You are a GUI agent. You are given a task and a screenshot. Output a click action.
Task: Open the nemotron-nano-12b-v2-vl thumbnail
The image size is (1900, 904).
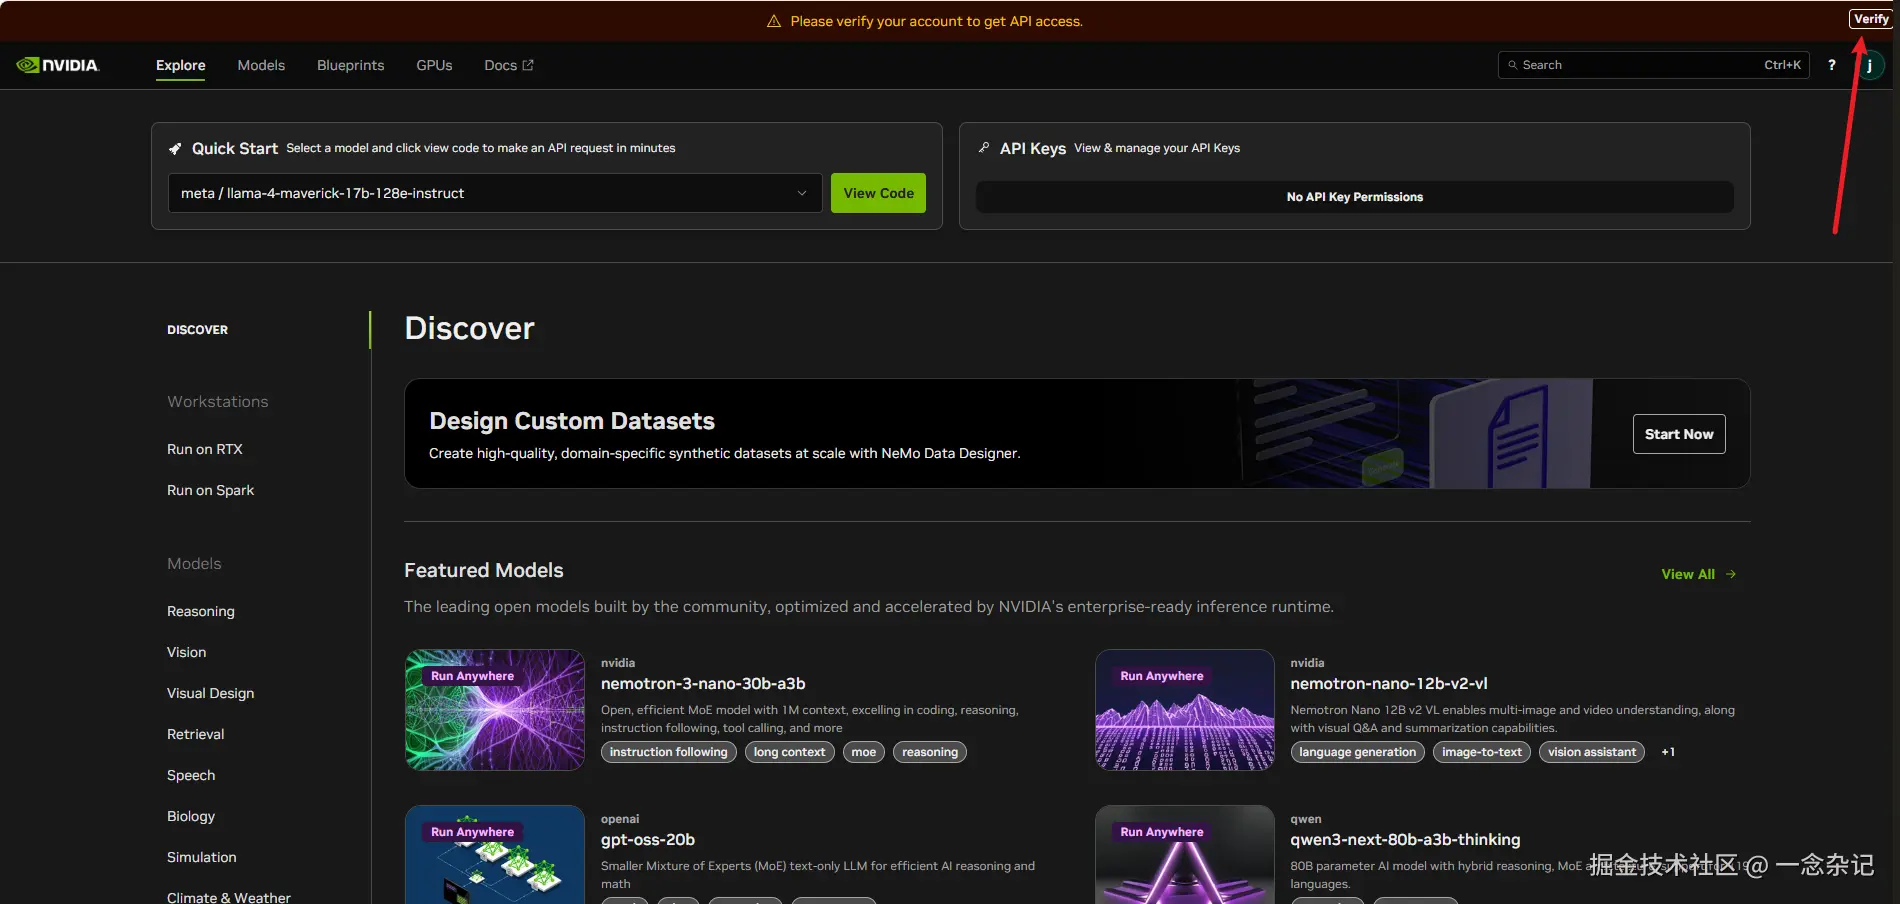coord(1185,710)
